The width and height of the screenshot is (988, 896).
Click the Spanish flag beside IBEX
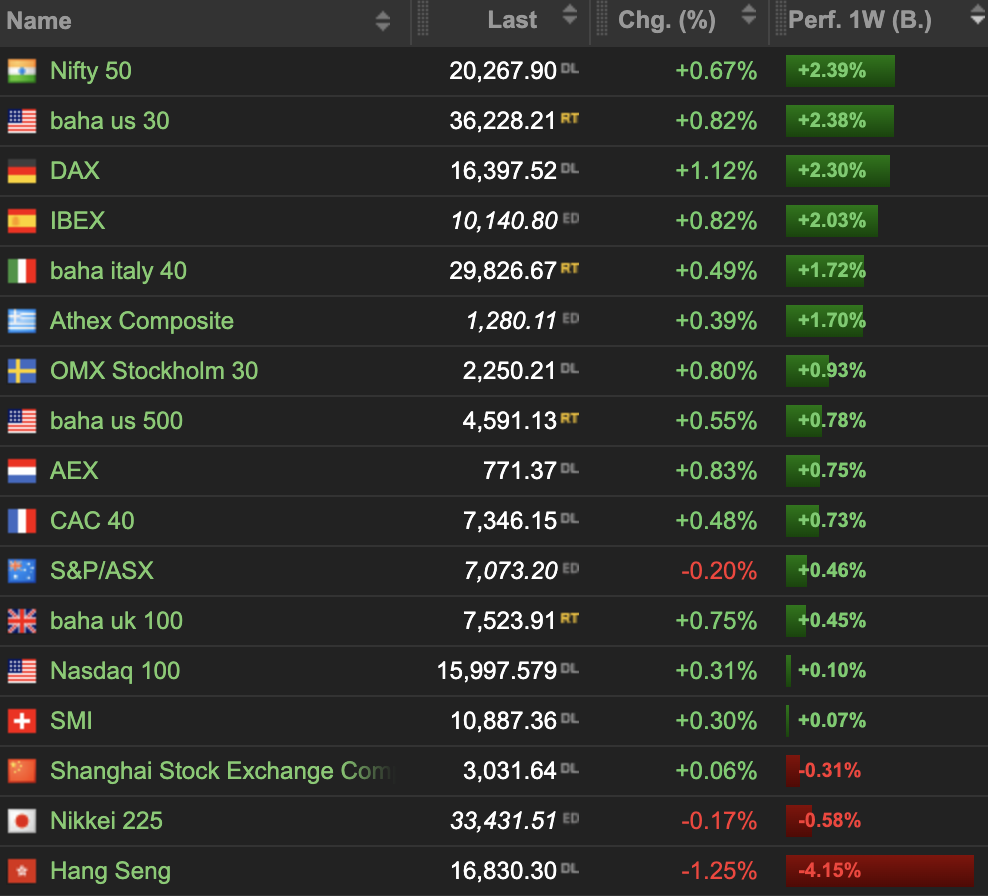tap(22, 221)
